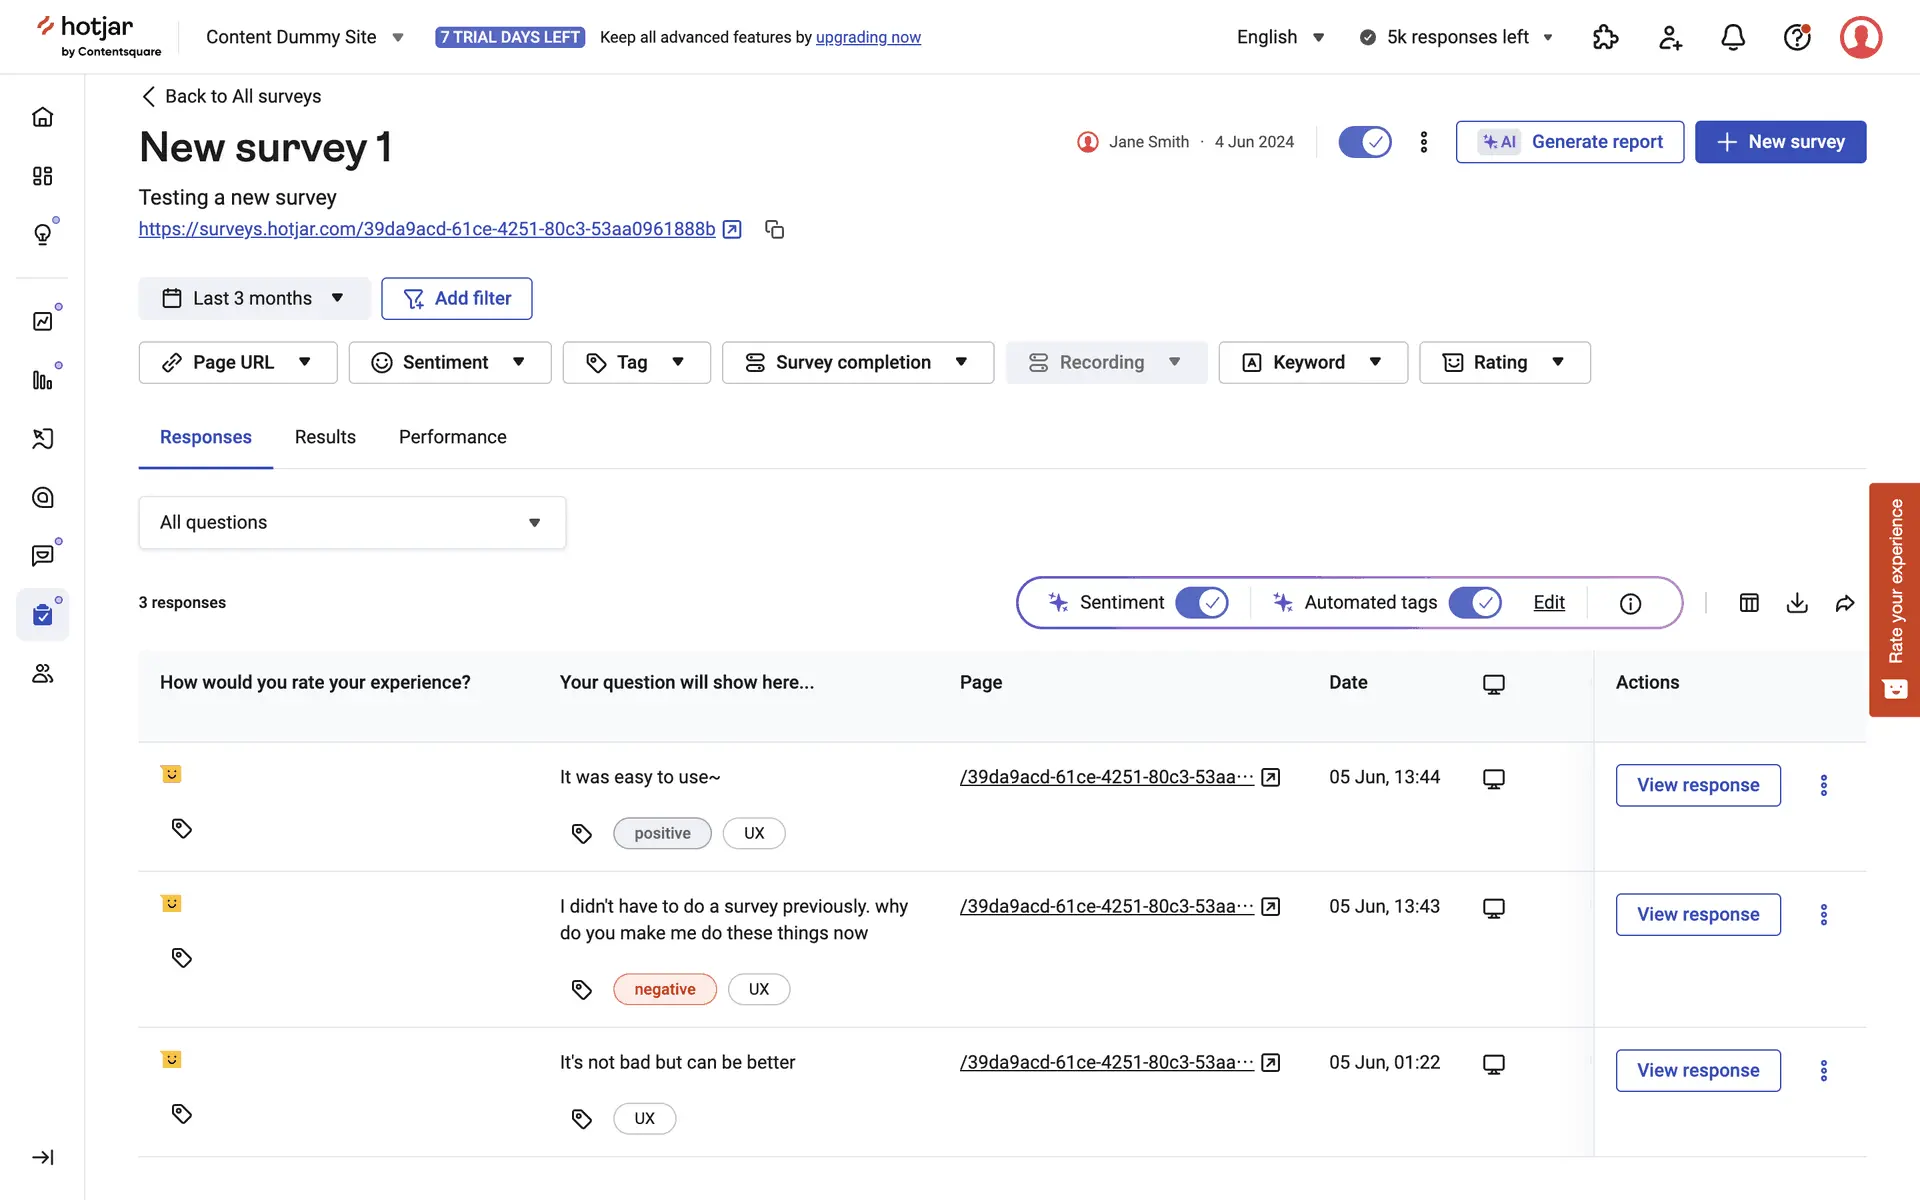Click the invite user icon
Viewport: 1920px width, 1200px height.
(x=1669, y=38)
